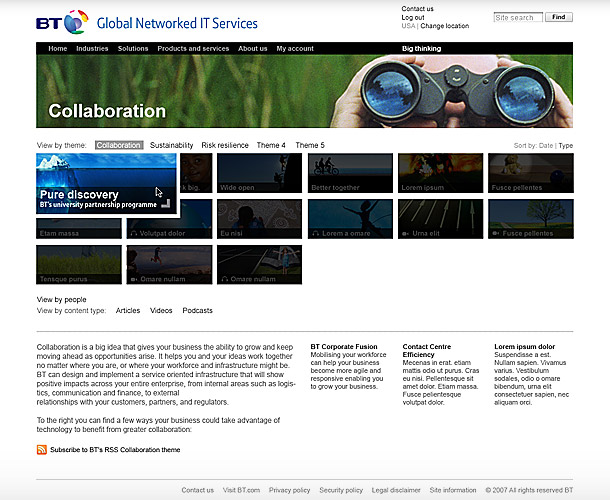Subscribe to BT's RSS Collaboration theme link

click(115, 450)
